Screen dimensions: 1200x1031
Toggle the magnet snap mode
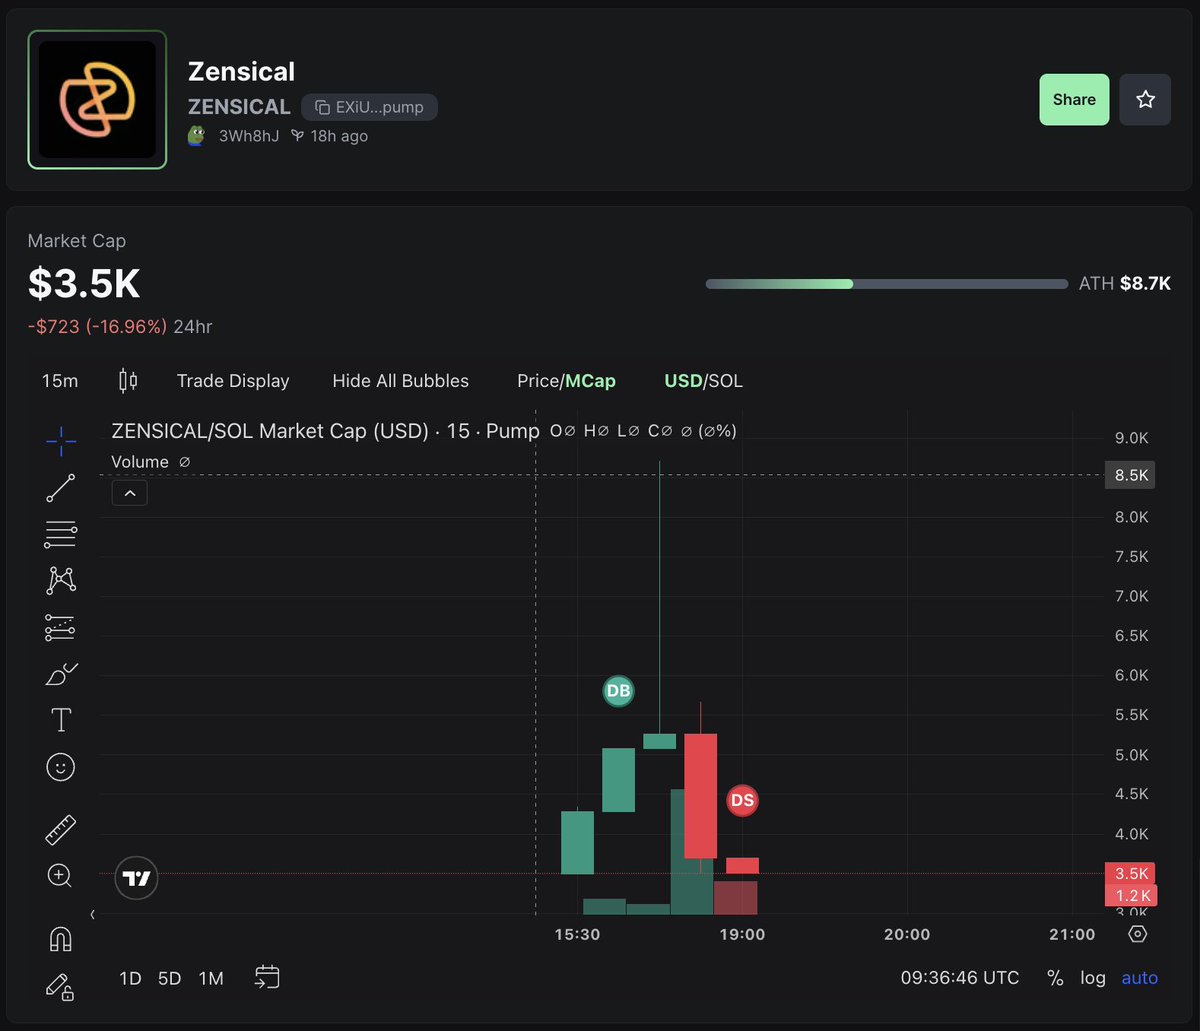[x=60, y=939]
